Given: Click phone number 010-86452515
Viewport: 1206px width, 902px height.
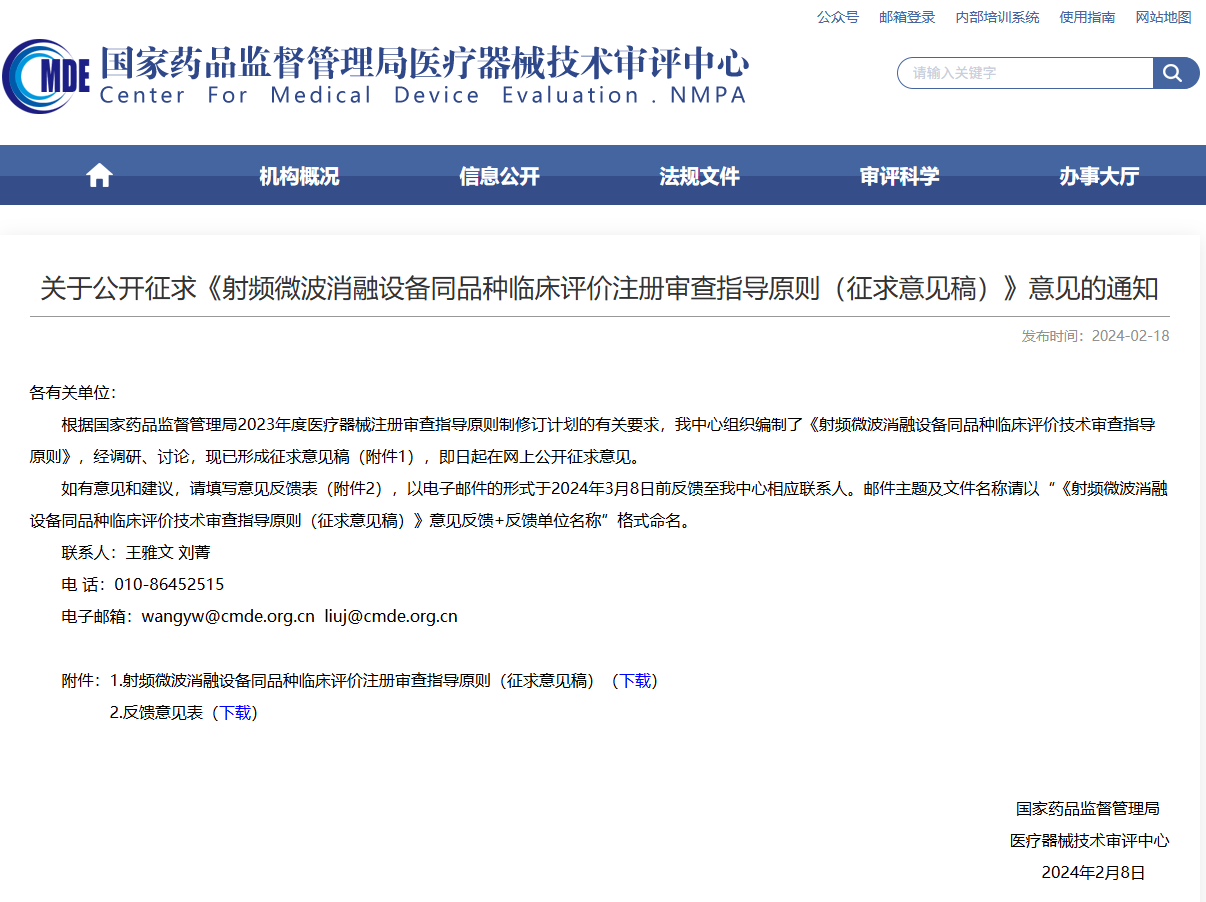Looking at the screenshot, I should [169, 585].
